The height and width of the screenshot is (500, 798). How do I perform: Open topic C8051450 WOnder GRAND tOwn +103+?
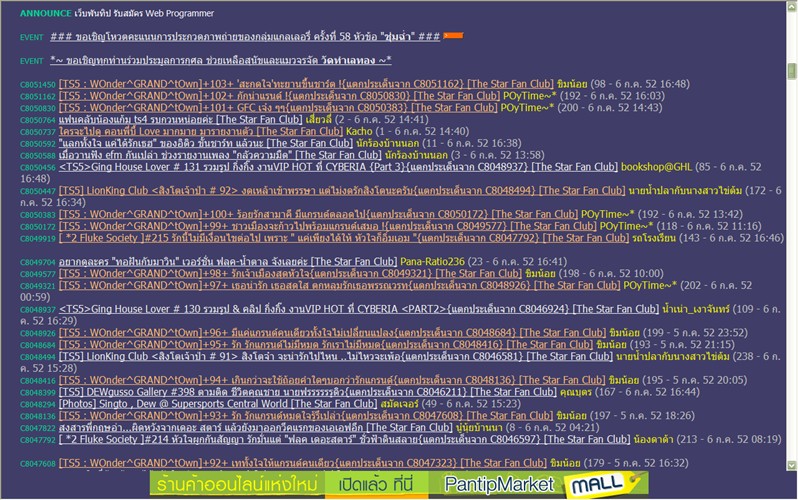point(306,84)
